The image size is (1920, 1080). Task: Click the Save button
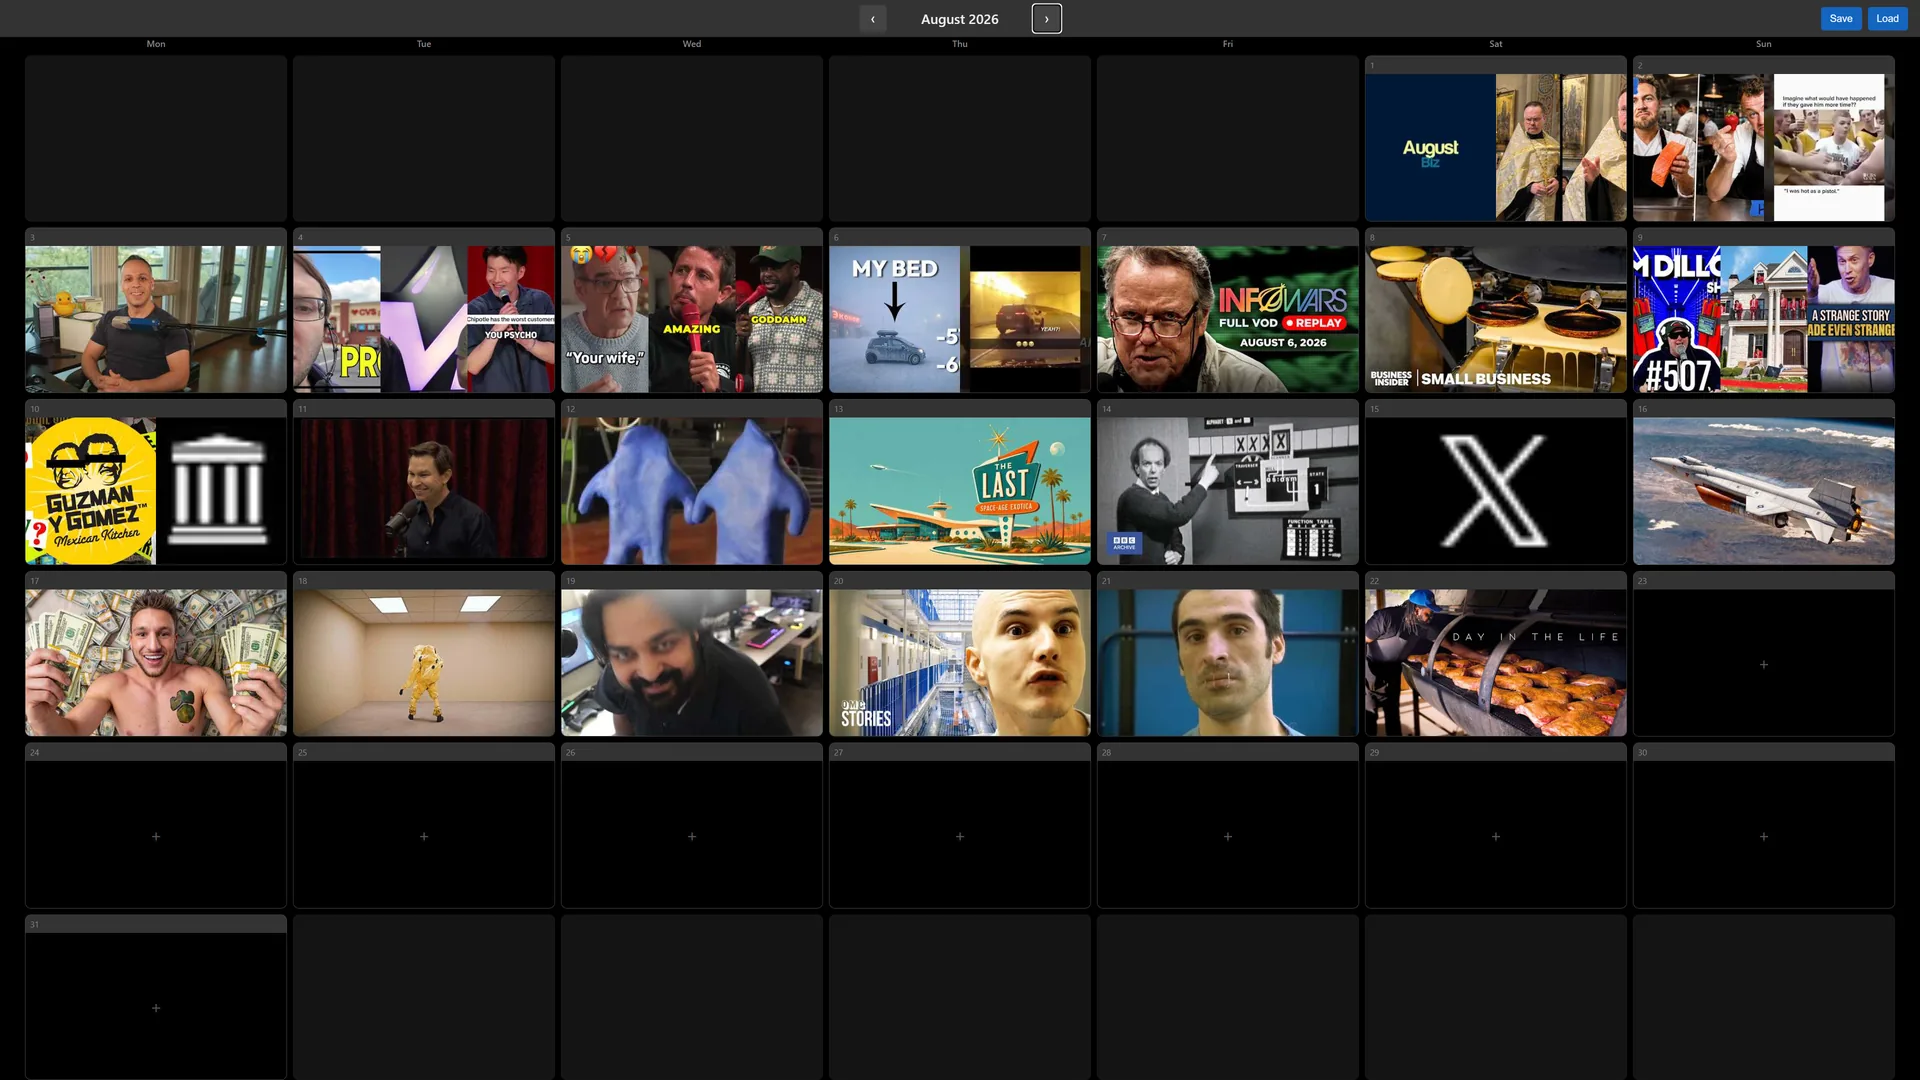pos(1840,19)
